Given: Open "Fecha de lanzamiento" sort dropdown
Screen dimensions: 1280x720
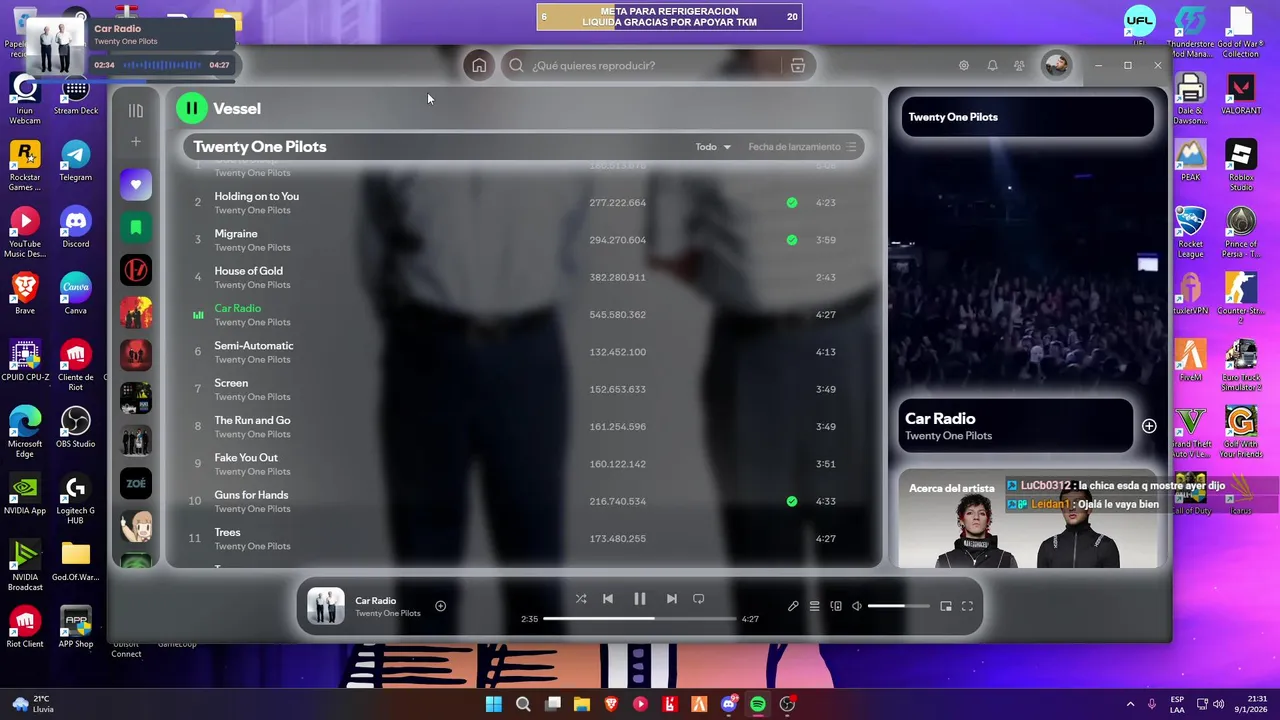Looking at the screenshot, I should (802, 147).
